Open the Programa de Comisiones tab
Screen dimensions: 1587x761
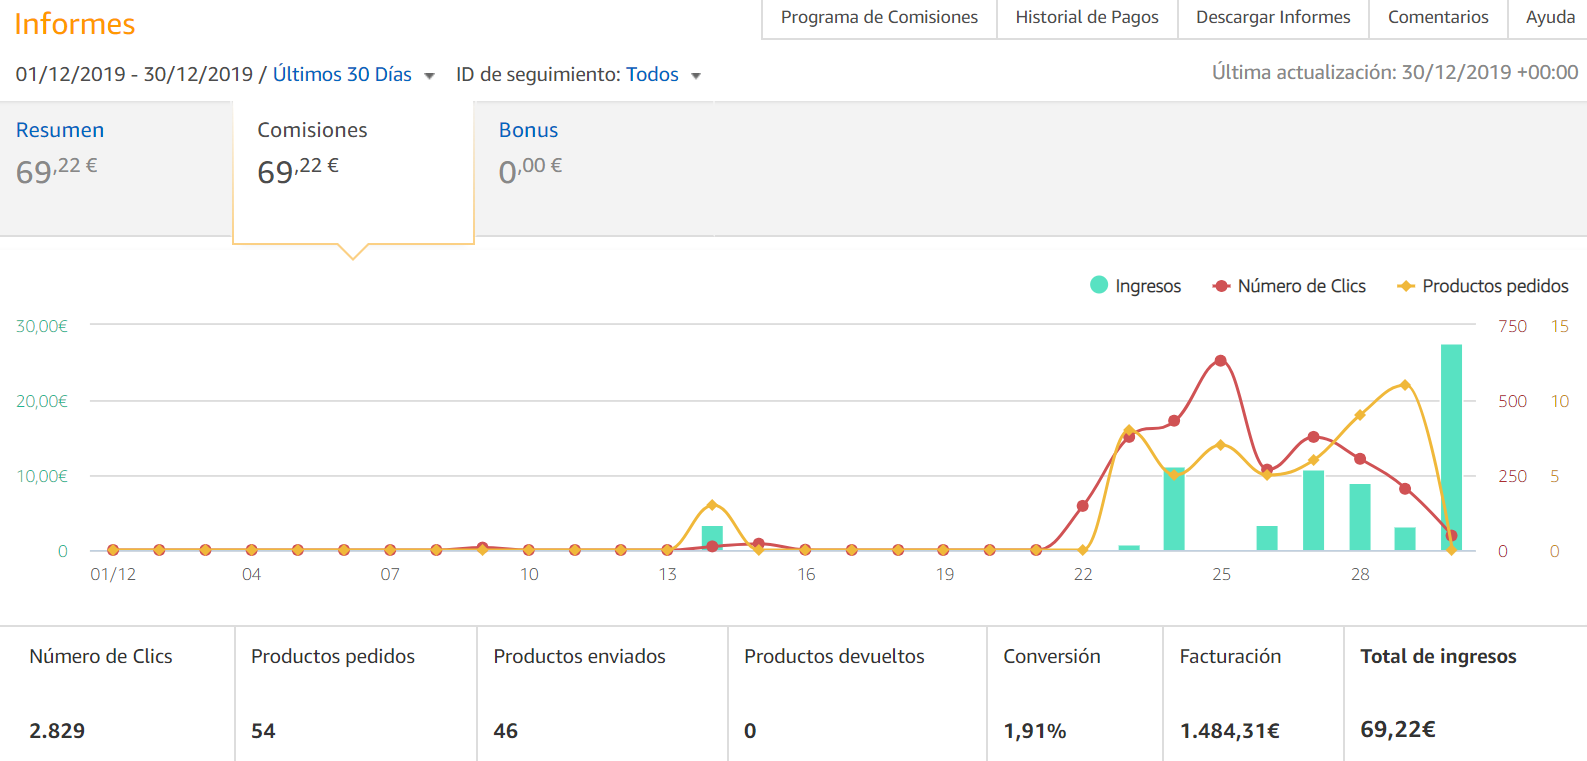coord(879,18)
